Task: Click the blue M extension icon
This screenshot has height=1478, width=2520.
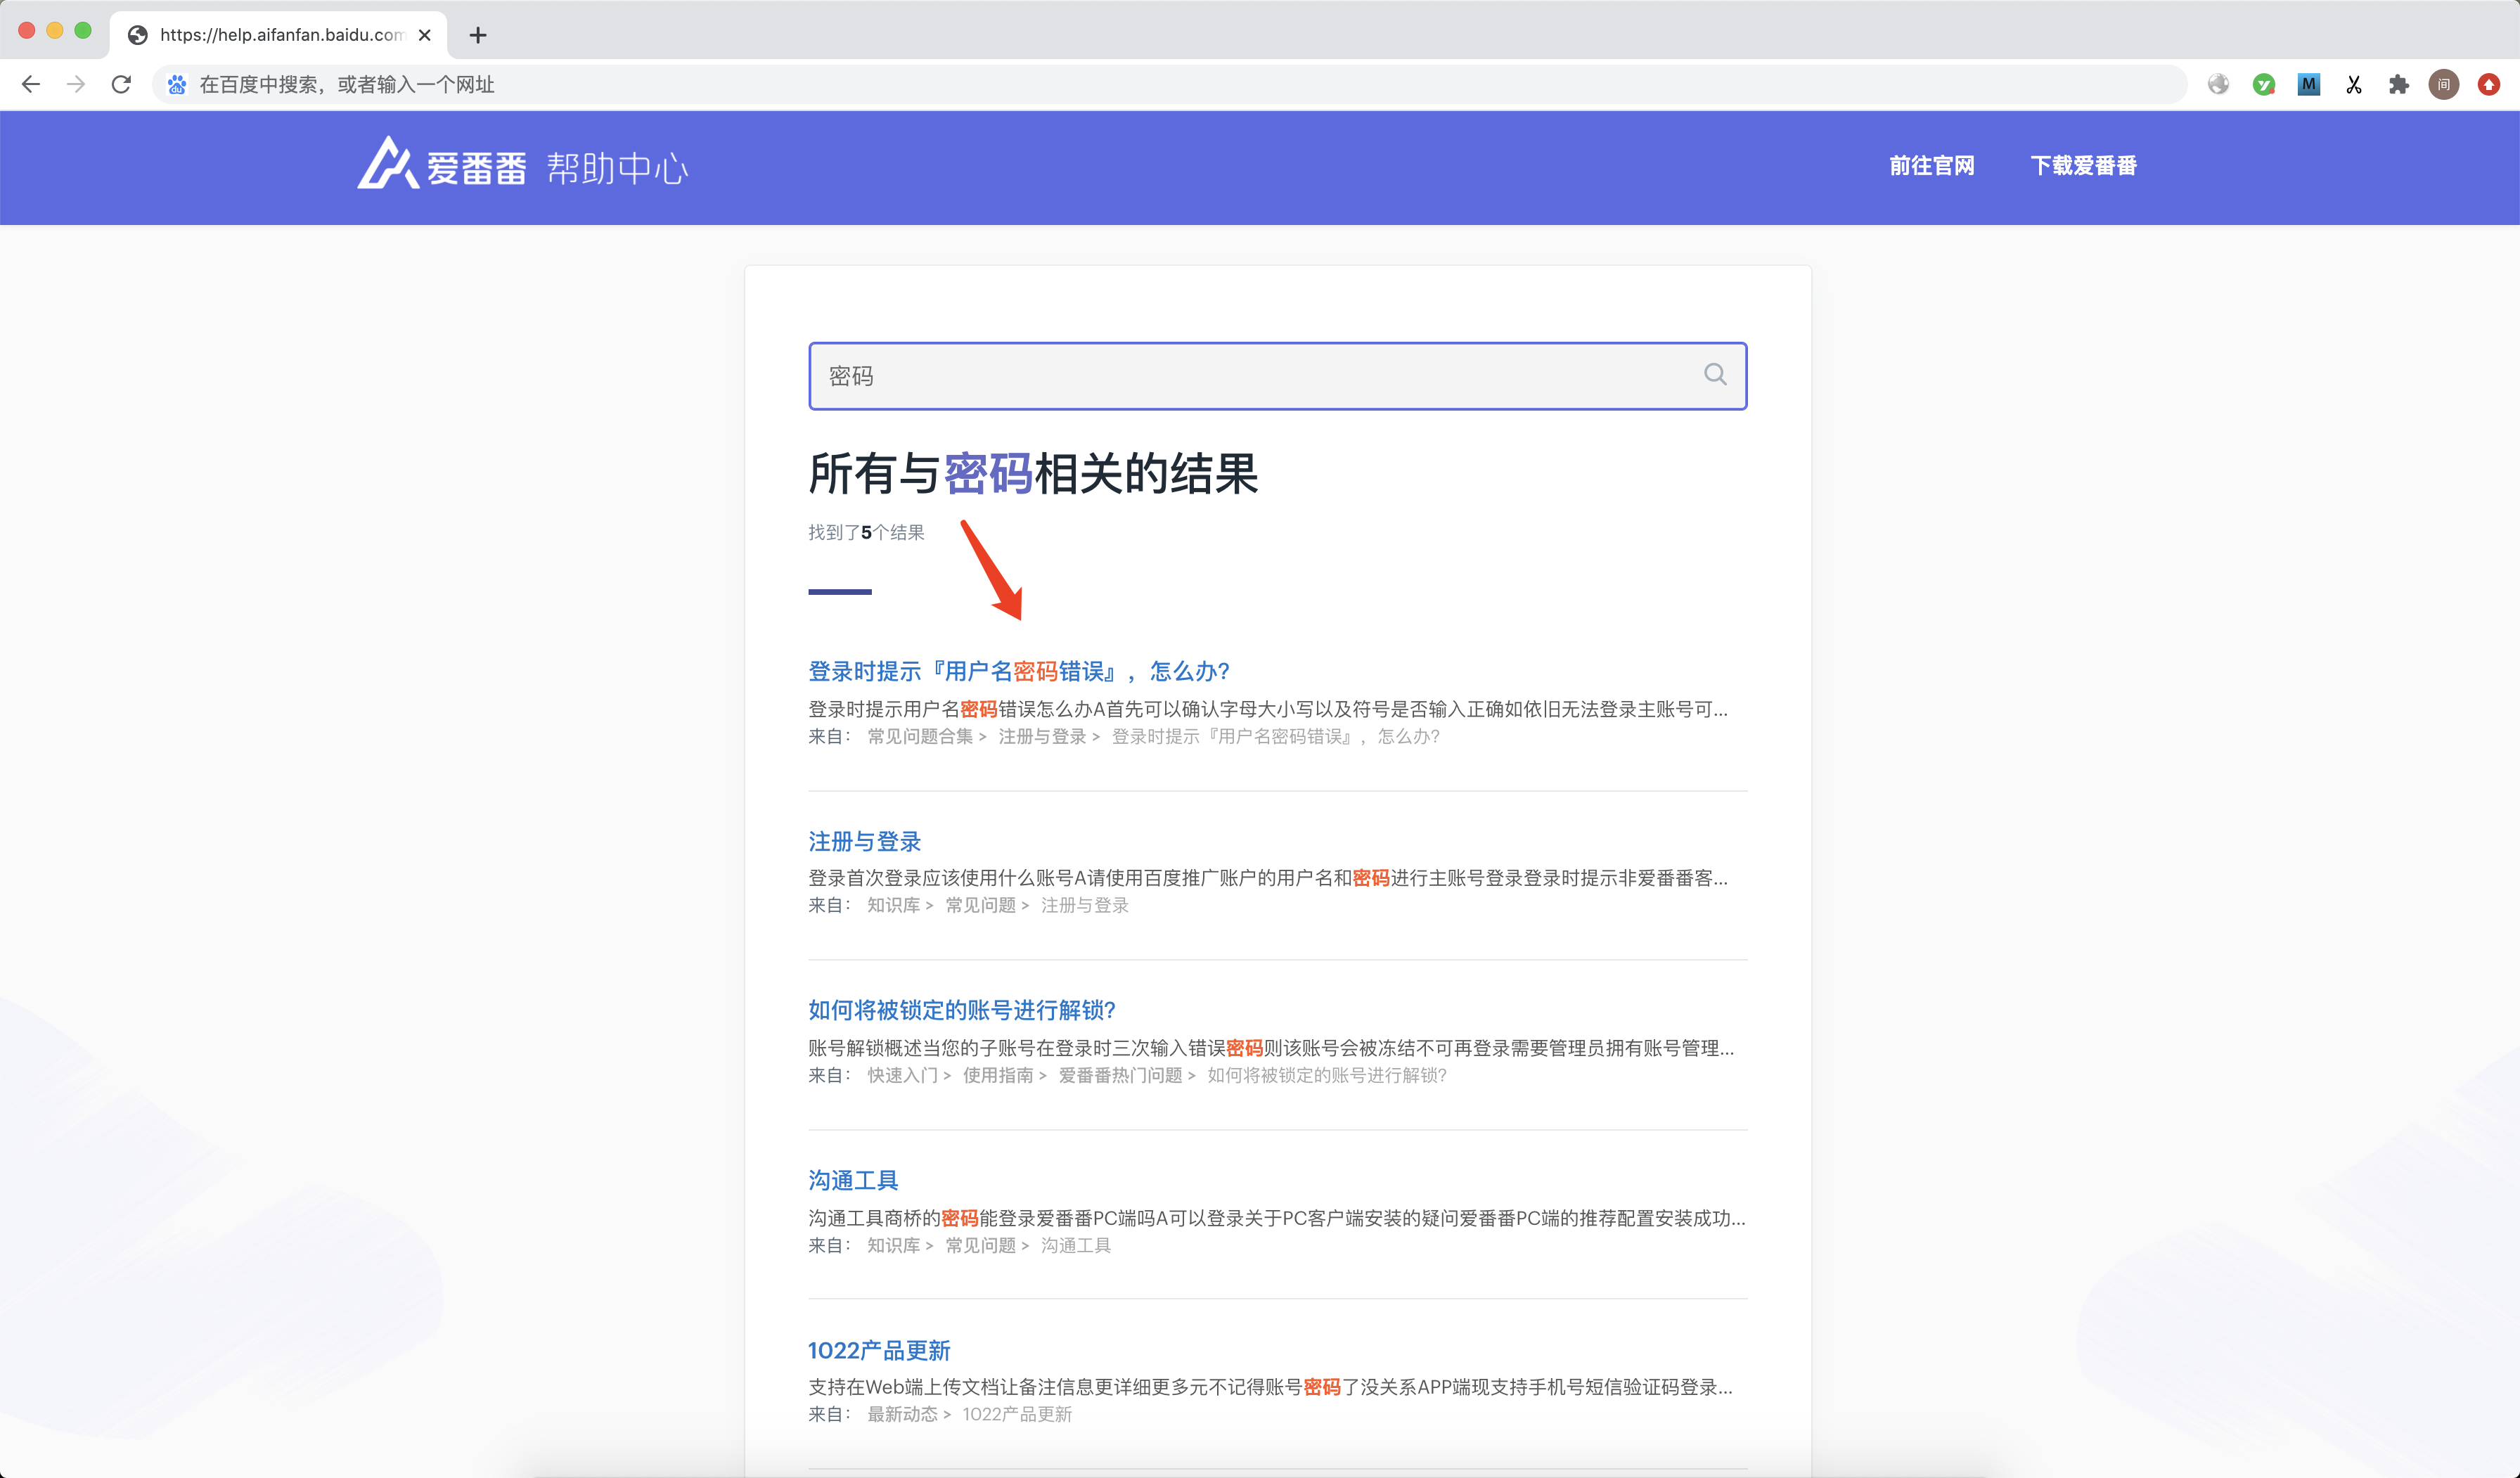Action: tap(2308, 85)
